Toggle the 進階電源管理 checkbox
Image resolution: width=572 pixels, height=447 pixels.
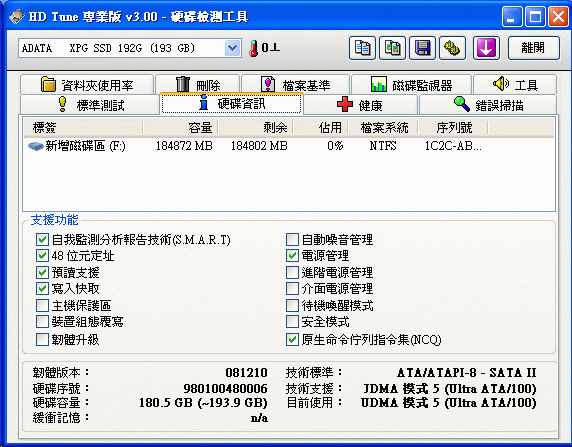click(x=292, y=272)
